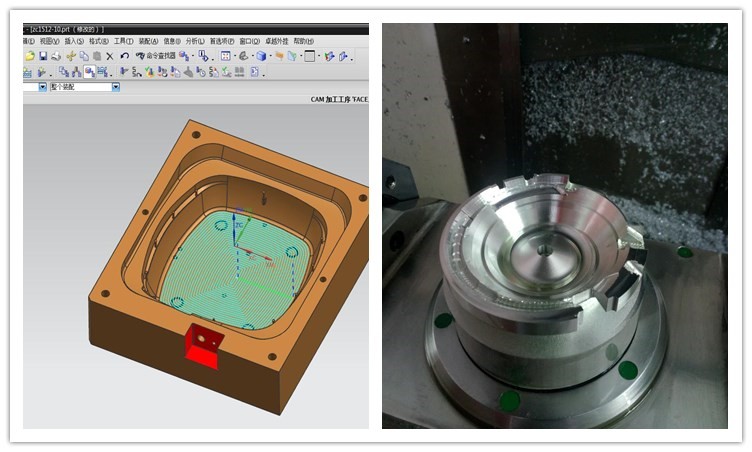Image resolution: width=752 pixels, height=452 pixels.
Task: Click the Cut (scissors) icon
Action: click(71, 57)
